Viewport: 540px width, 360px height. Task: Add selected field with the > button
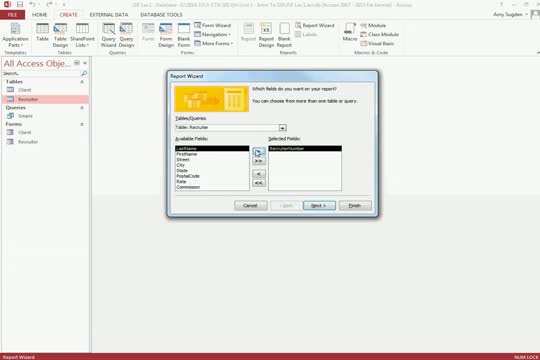coord(259,152)
